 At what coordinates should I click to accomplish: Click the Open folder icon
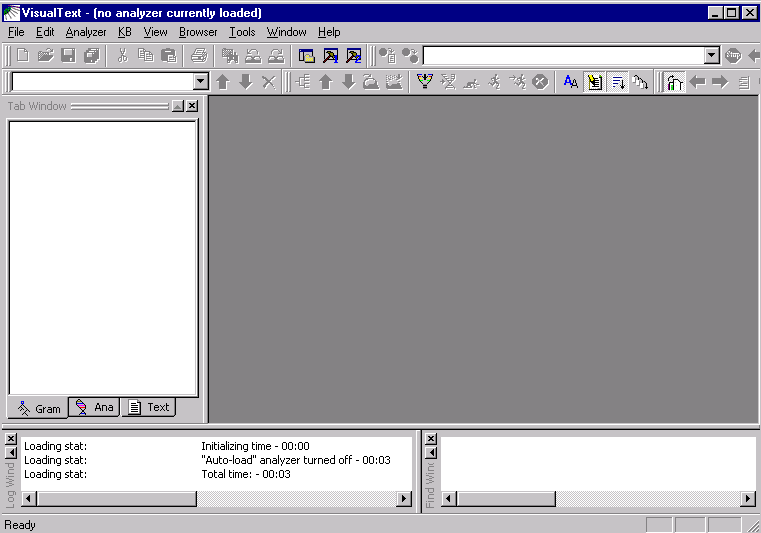tap(45, 55)
